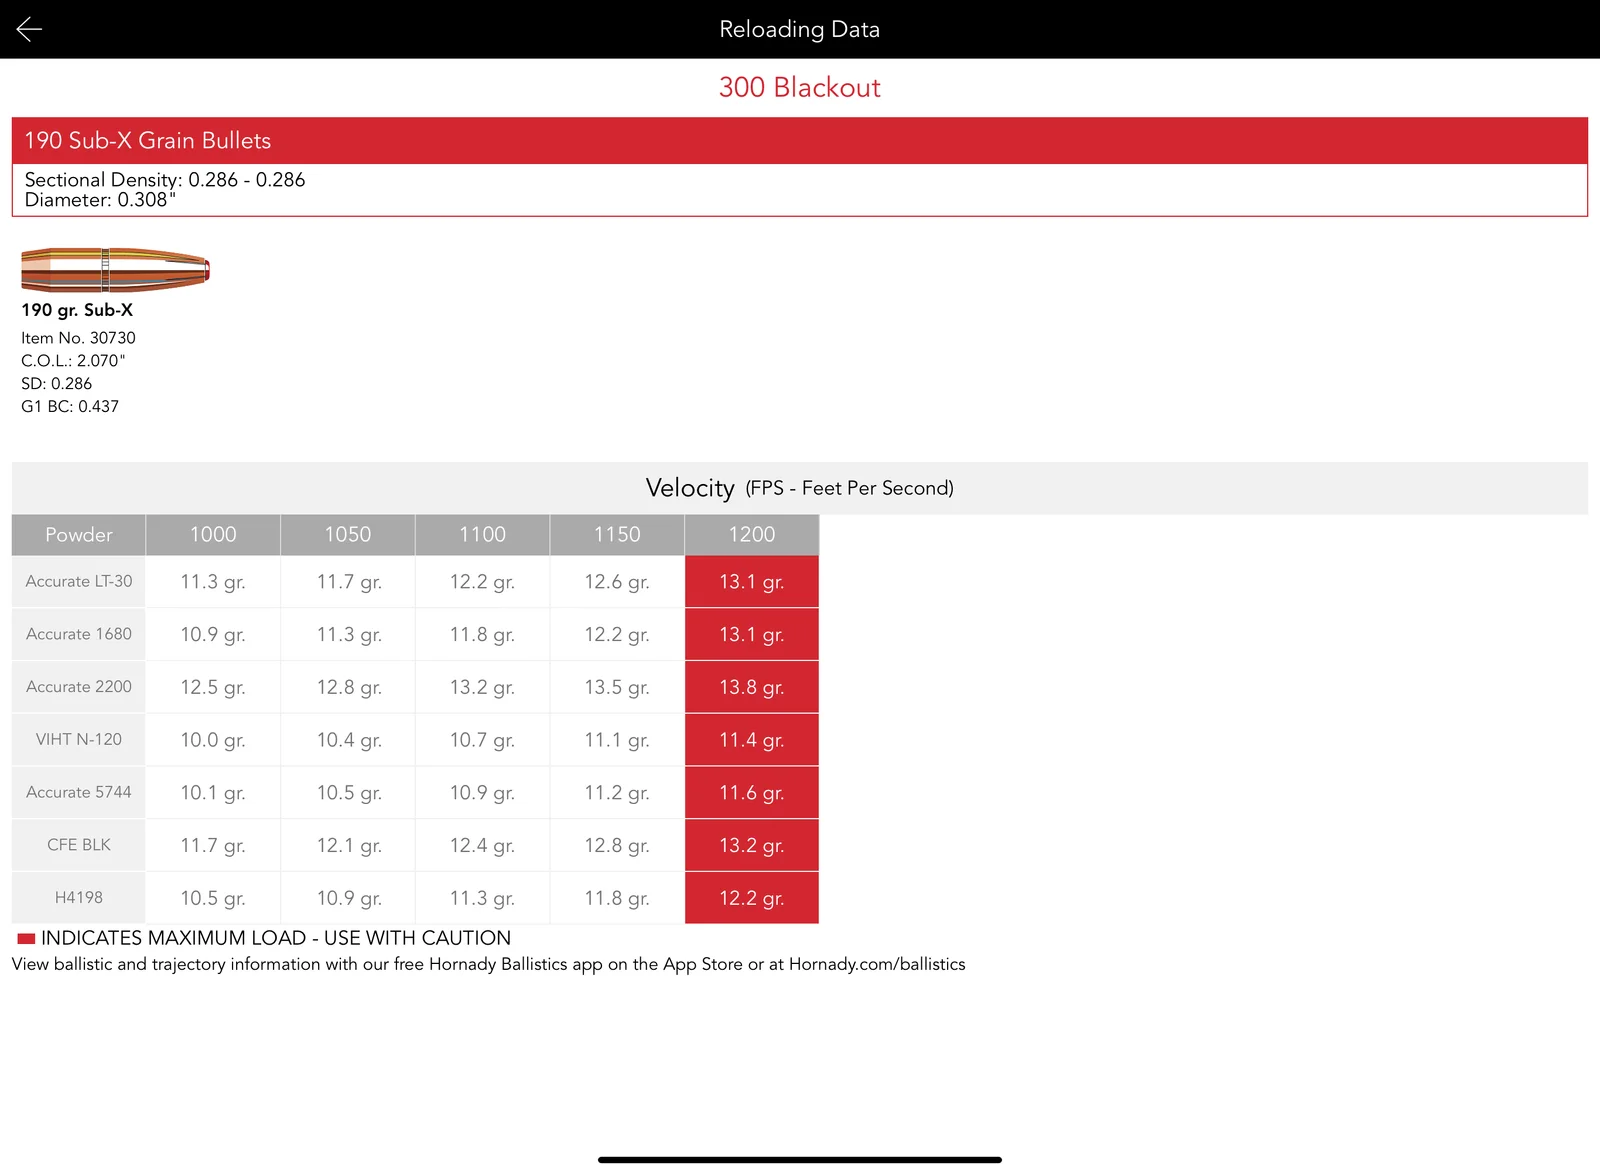Select the 1100 velocity column header

[482, 535]
